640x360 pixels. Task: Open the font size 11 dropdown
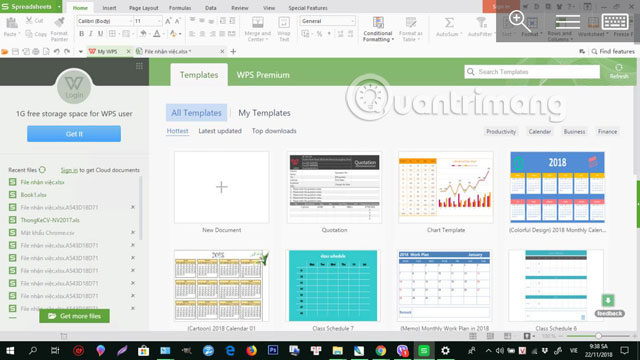(x=159, y=21)
